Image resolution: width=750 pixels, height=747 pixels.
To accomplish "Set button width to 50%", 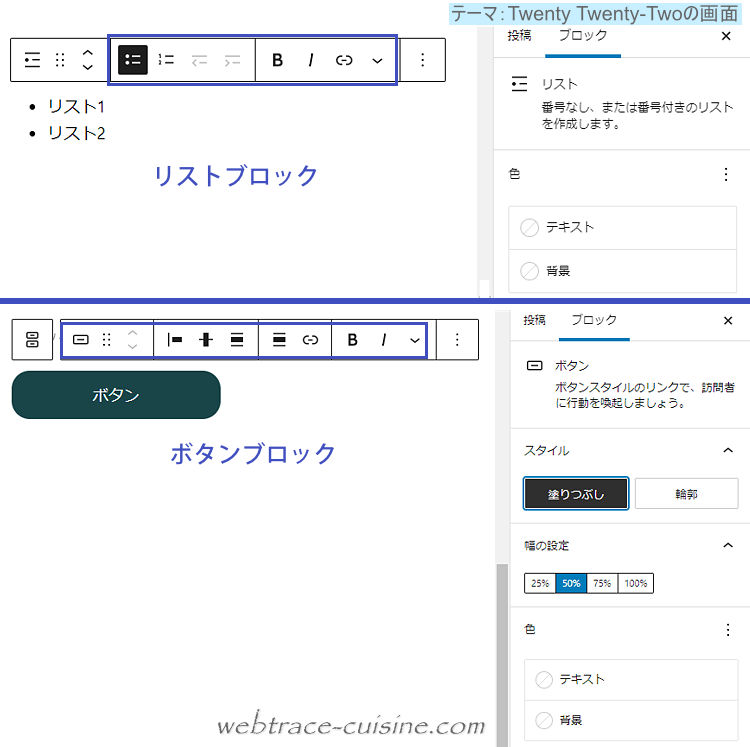I will [571, 583].
